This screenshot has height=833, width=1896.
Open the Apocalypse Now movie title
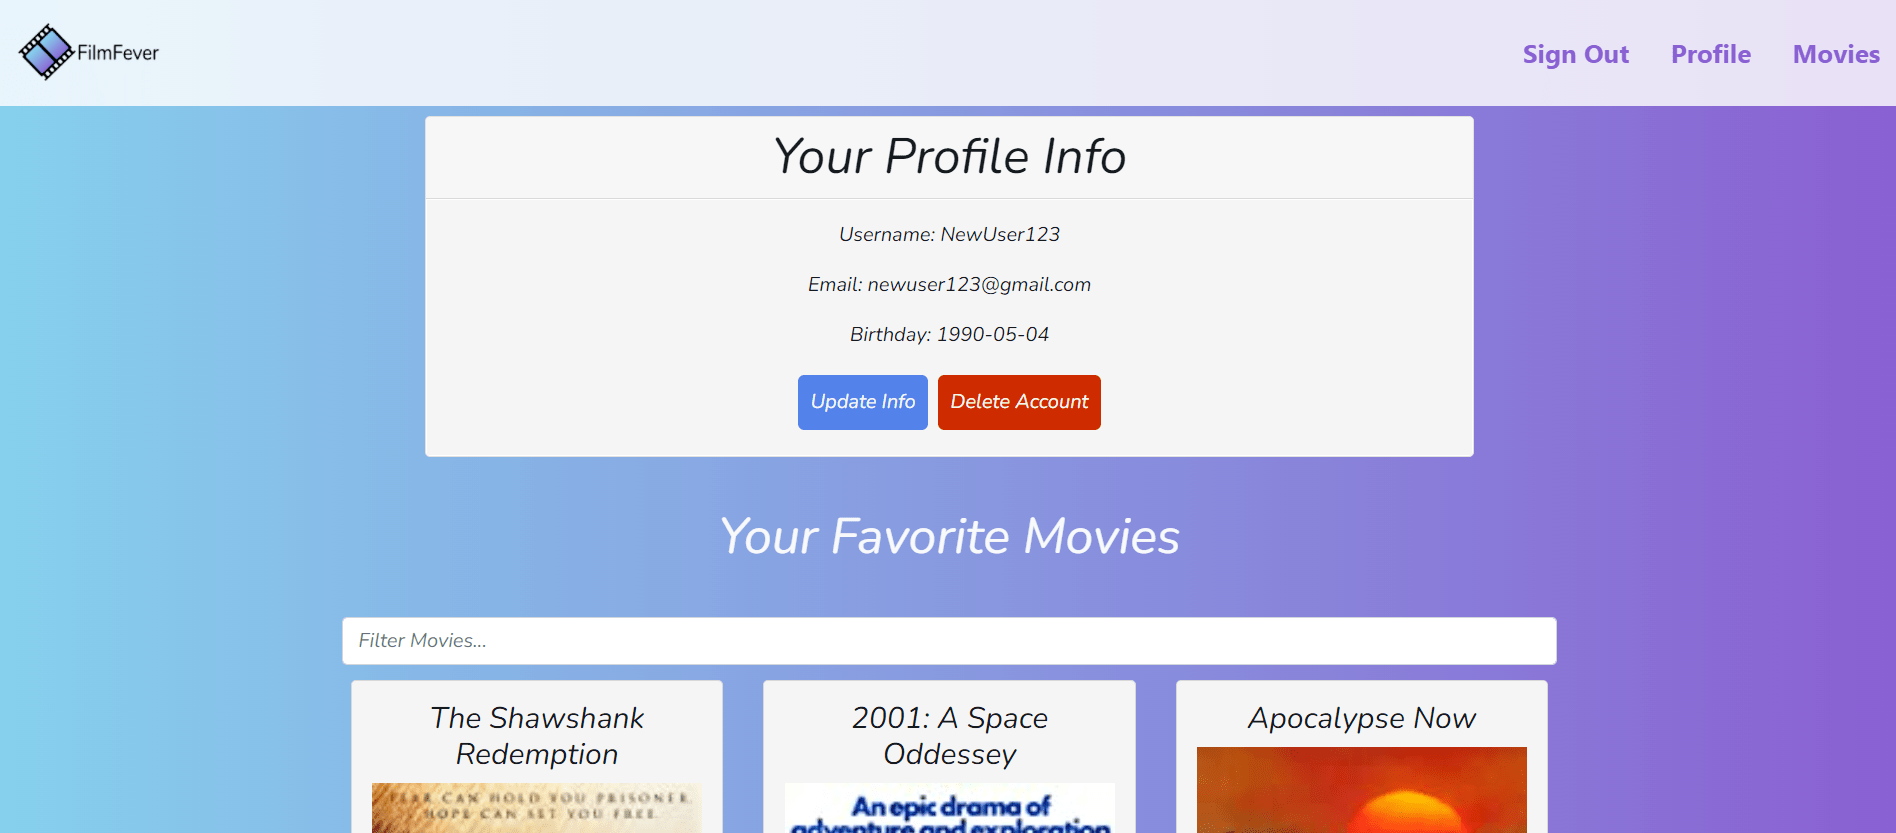(1361, 718)
